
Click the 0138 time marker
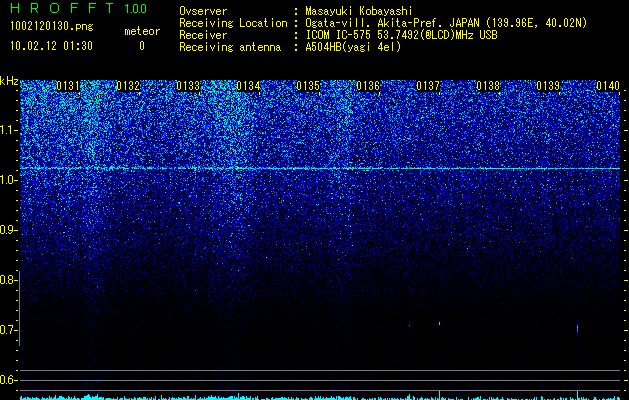click(x=488, y=86)
